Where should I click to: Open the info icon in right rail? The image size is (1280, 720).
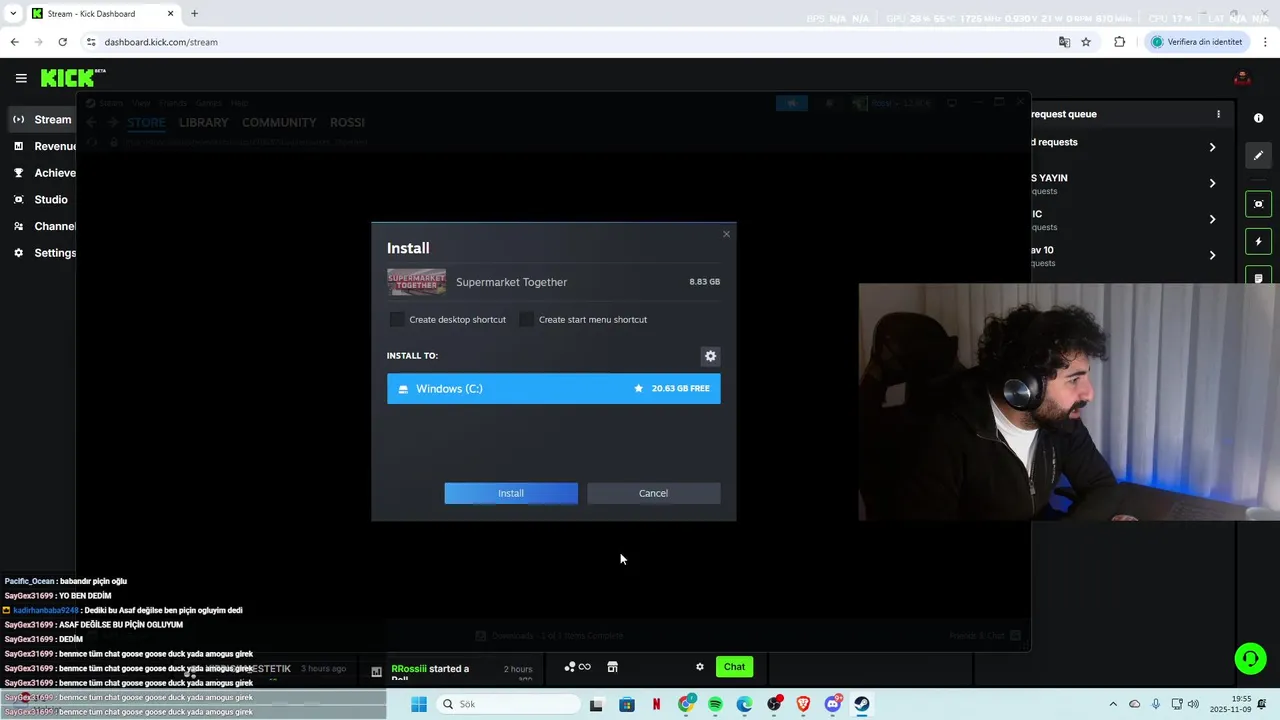1258,118
